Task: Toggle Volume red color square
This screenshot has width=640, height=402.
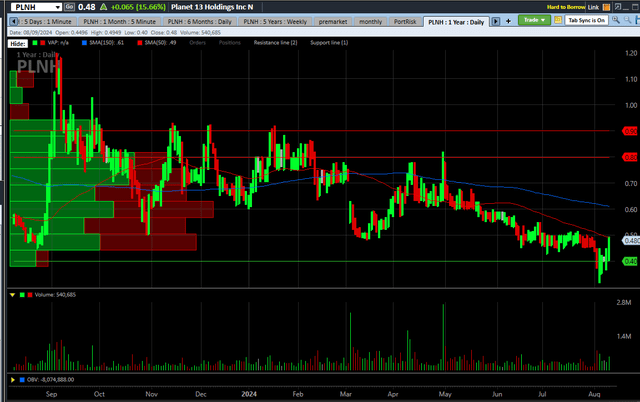Action: point(30,295)
